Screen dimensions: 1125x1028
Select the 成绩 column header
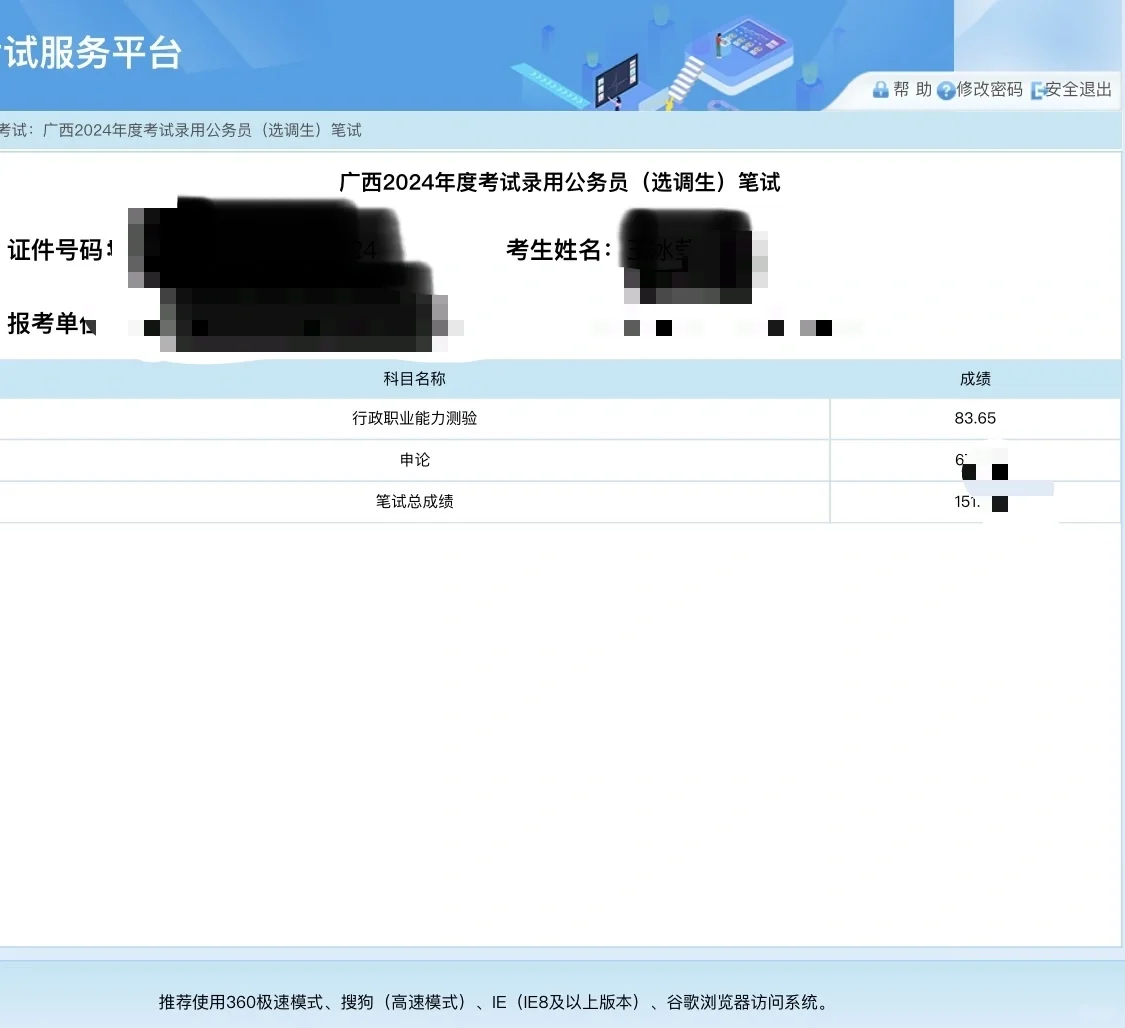pos(975,379)
